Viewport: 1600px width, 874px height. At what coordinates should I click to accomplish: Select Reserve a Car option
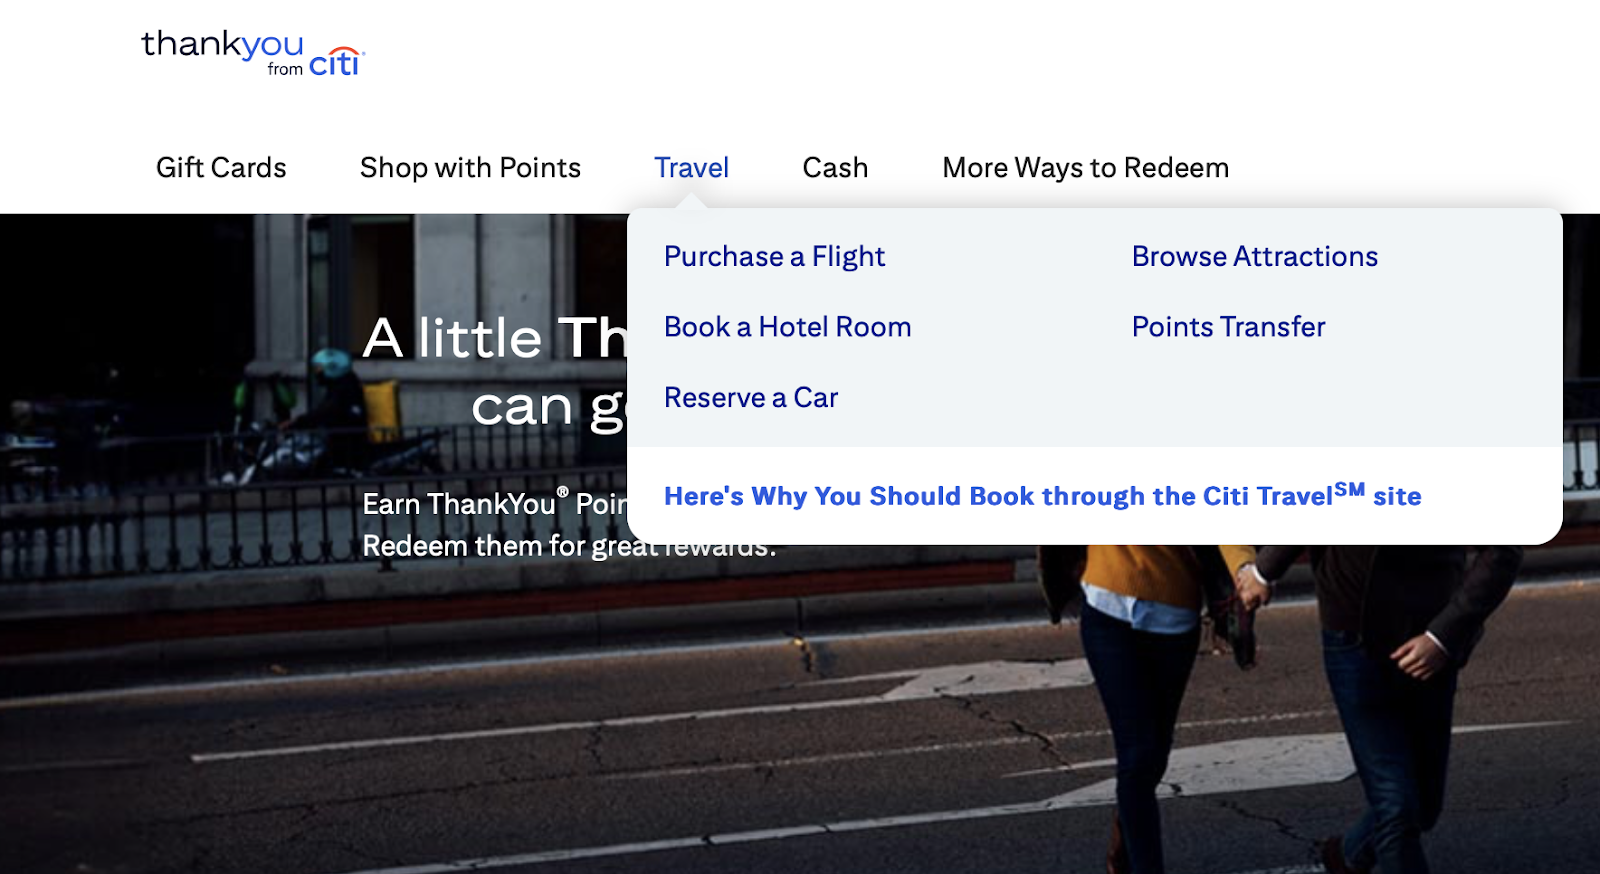[751, 398]
